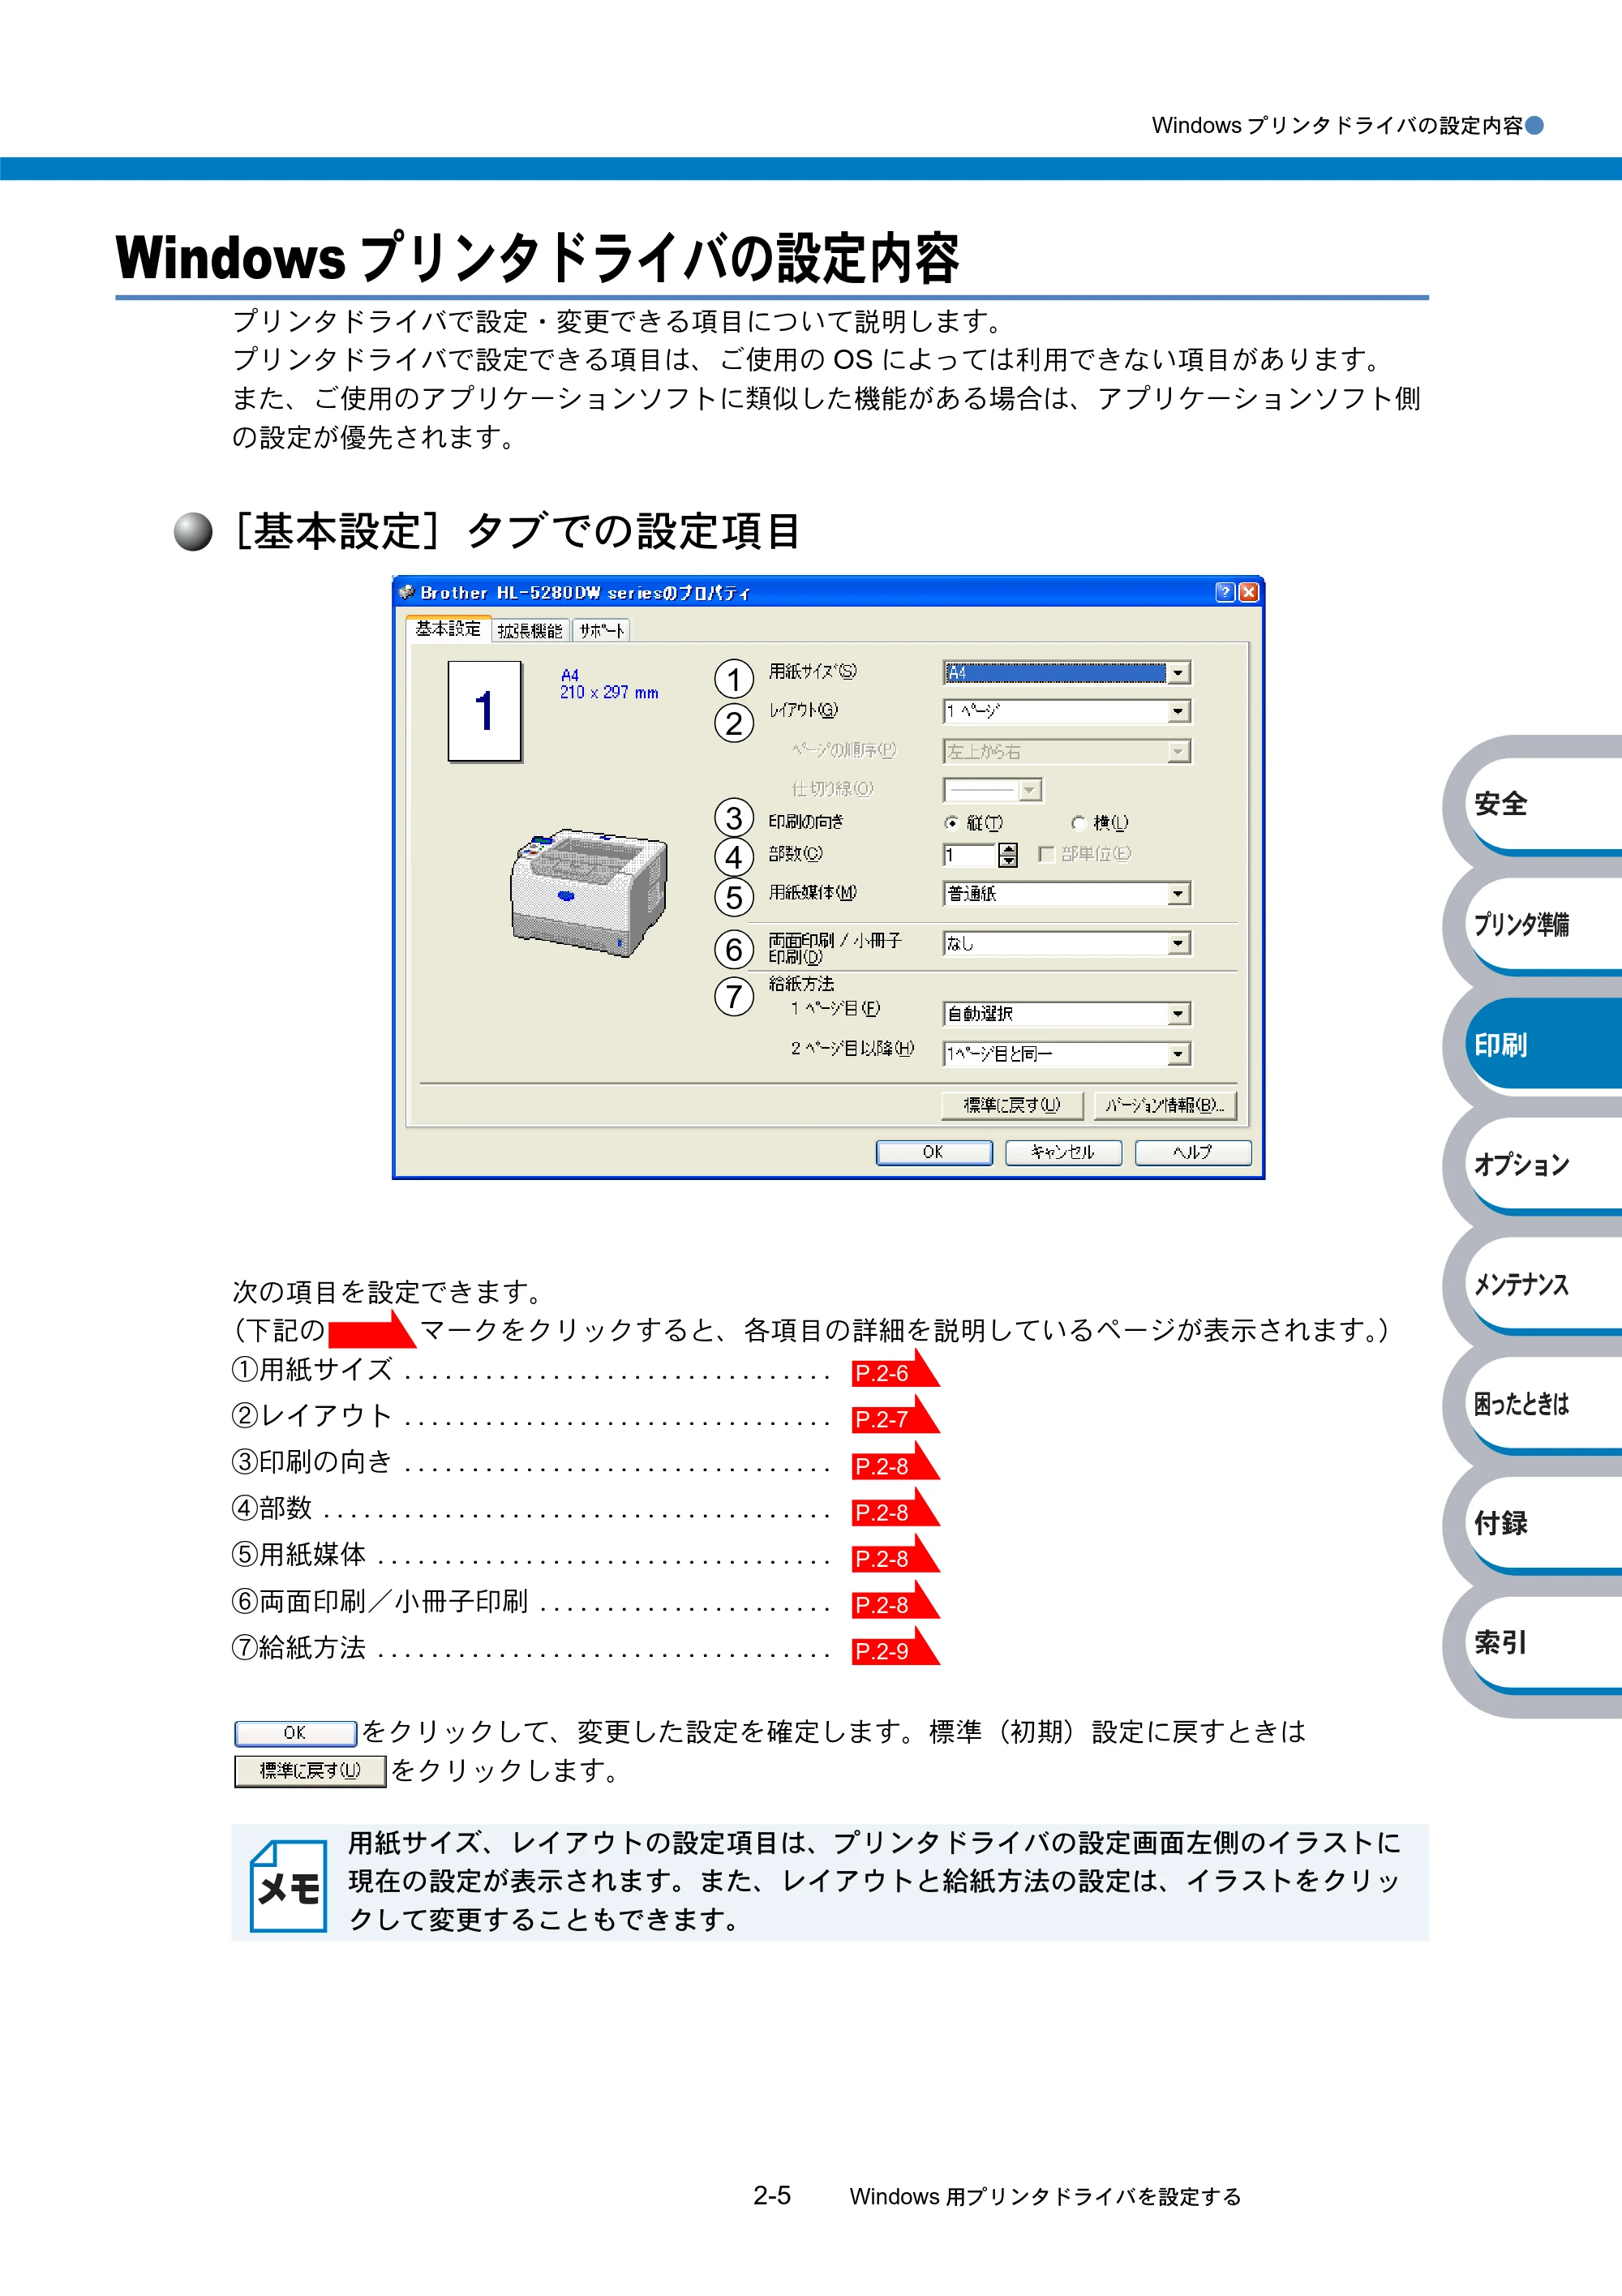Click the dialog title bar printer icon
Viewport: 1622px width, 2296px height.
[x=407, y=592]
